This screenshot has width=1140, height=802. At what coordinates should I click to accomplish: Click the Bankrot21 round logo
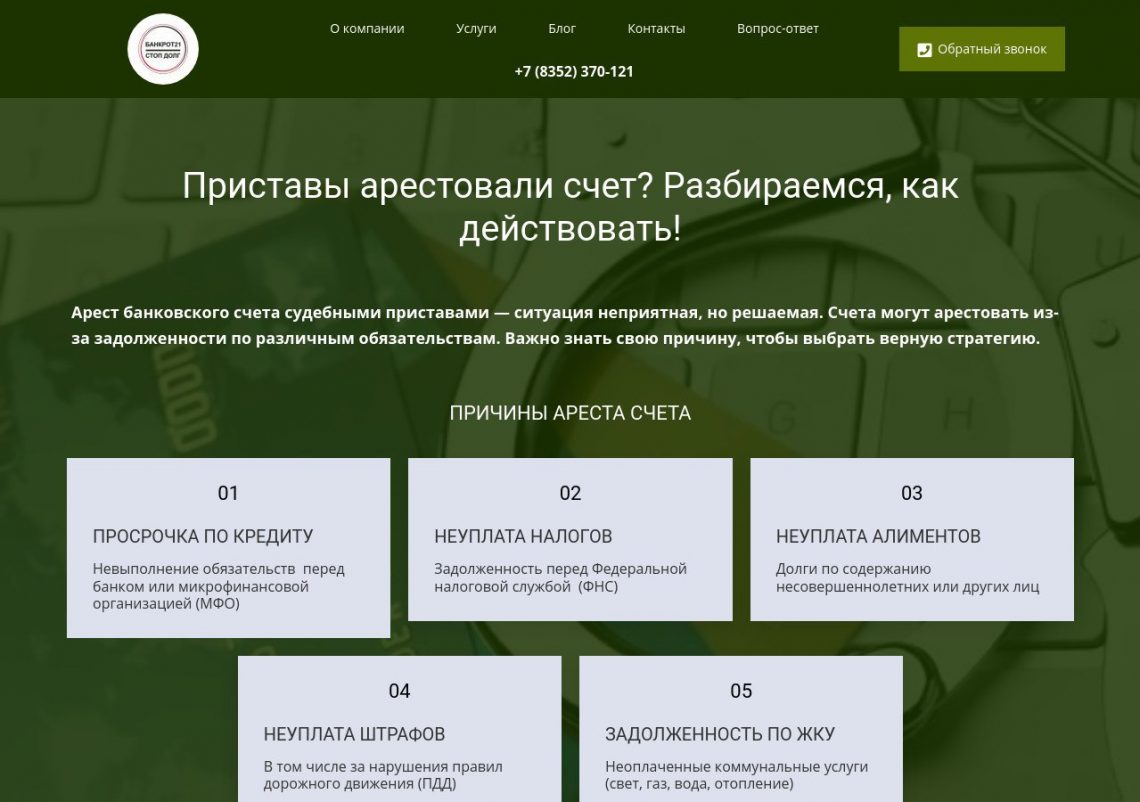(163, 49)
